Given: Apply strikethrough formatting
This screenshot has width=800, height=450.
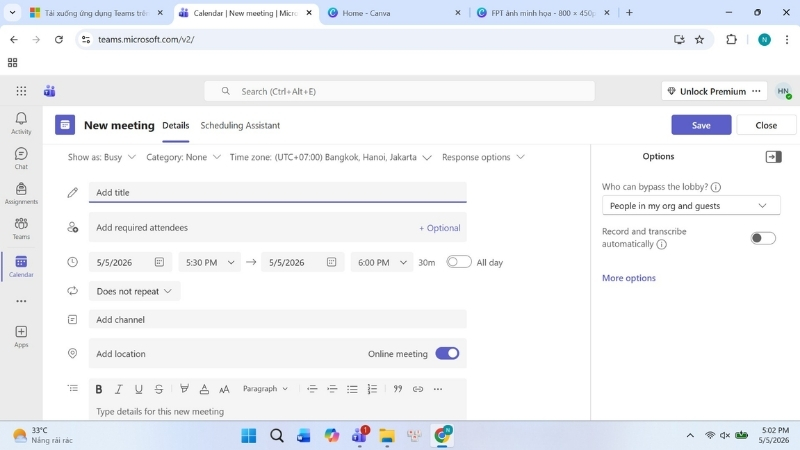Looking at the screenshot, I should click(x=159, y=389).
